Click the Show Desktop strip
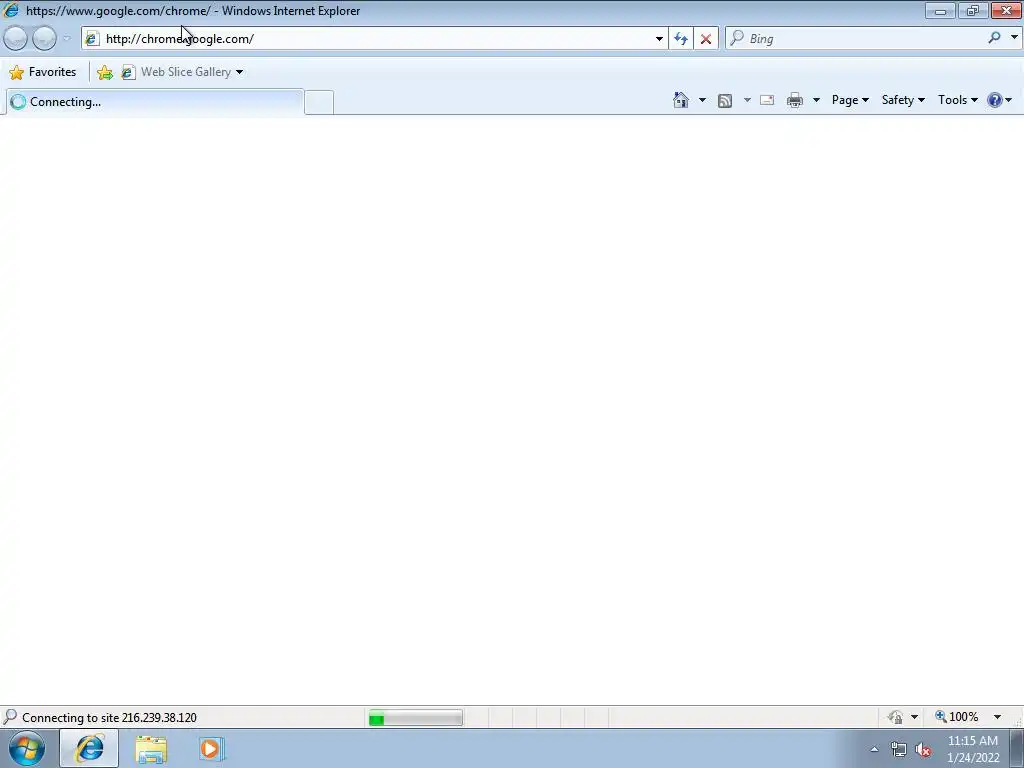 [1017, 749]
